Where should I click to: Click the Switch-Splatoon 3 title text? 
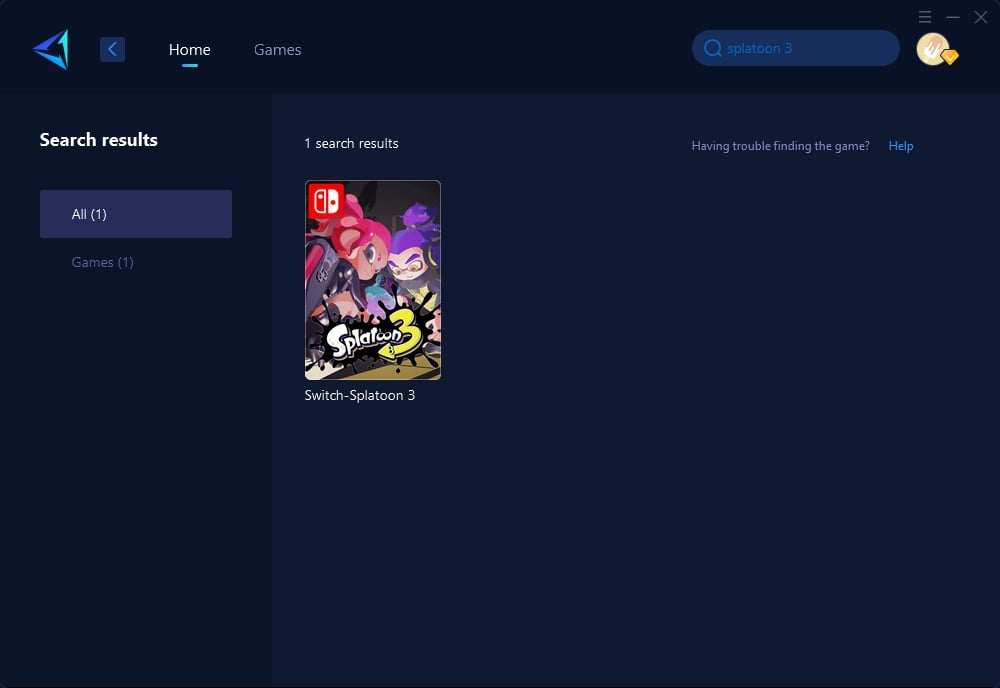[x=360, y=395]
